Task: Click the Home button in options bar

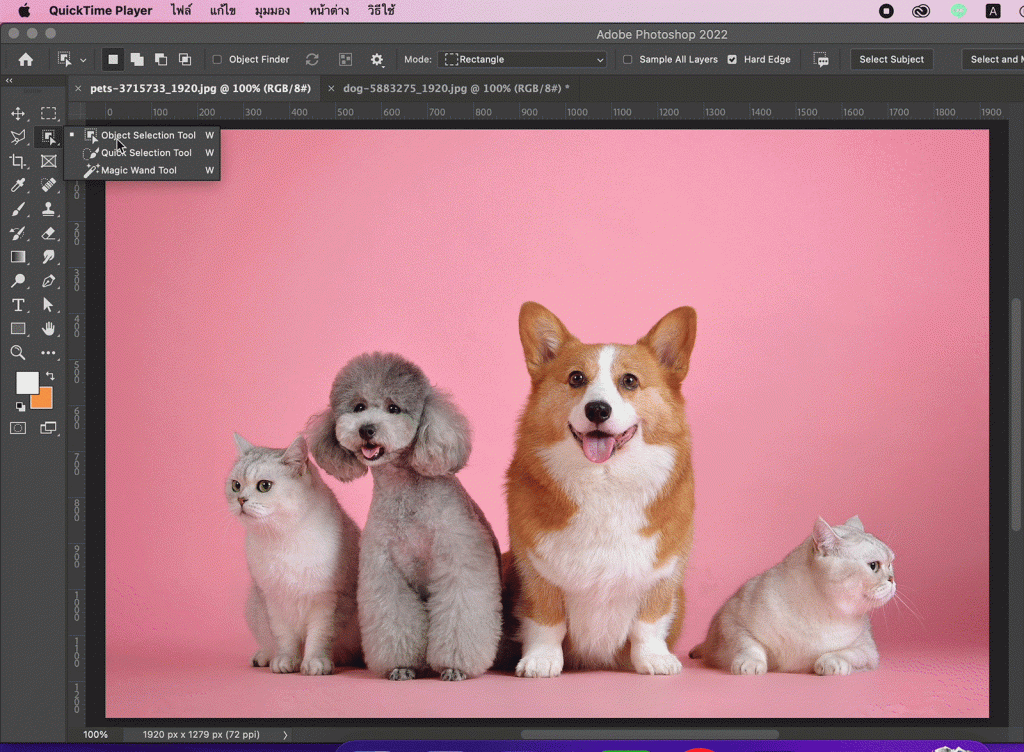Action: coord(26,60)
